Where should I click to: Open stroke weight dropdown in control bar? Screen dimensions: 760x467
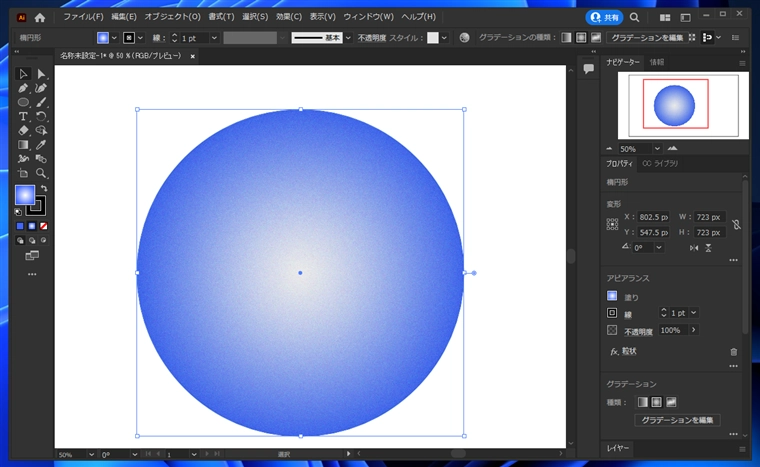214,38
